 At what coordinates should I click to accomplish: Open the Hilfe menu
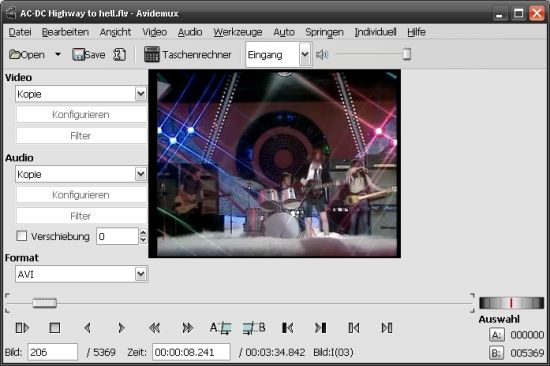[x=416, y=32]
